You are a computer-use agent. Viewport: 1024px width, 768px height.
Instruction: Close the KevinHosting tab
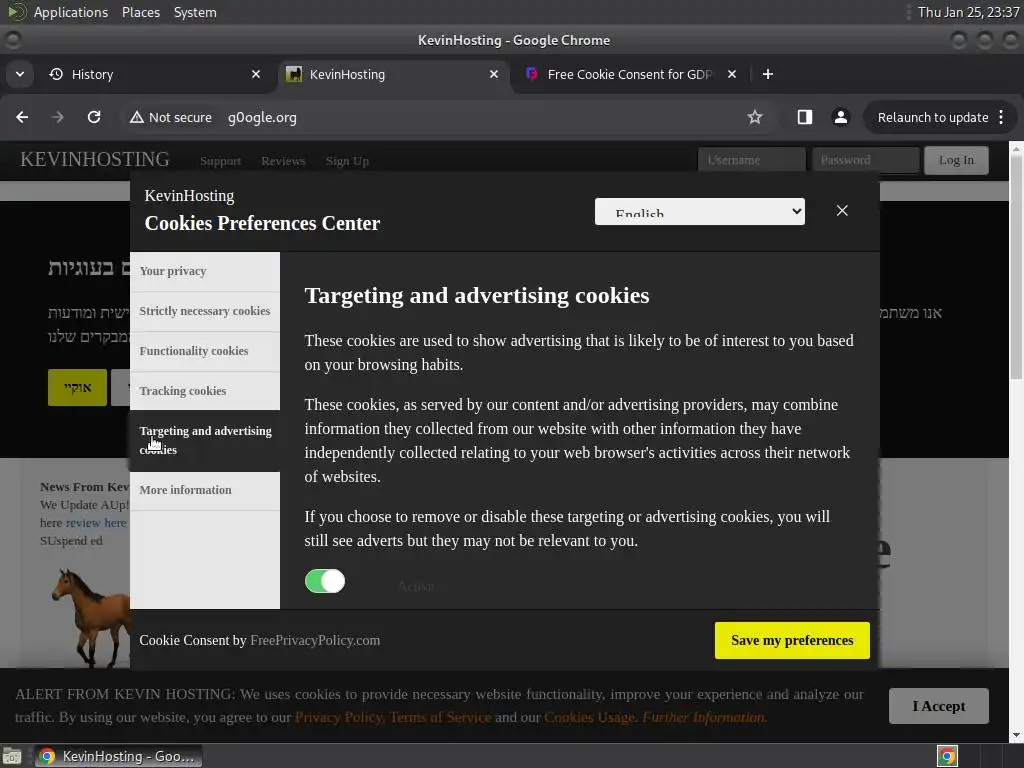pyautogui.click(x=494, y=74)
